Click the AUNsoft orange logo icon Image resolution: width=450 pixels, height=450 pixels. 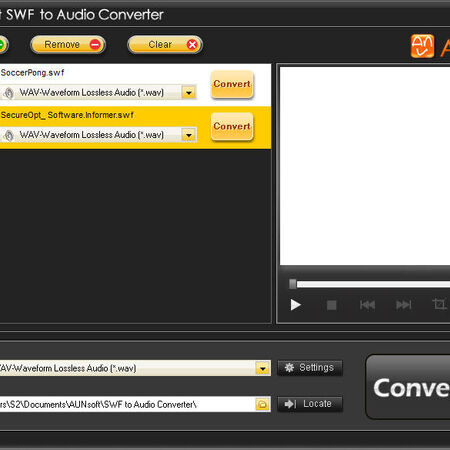tap(422, 46)
